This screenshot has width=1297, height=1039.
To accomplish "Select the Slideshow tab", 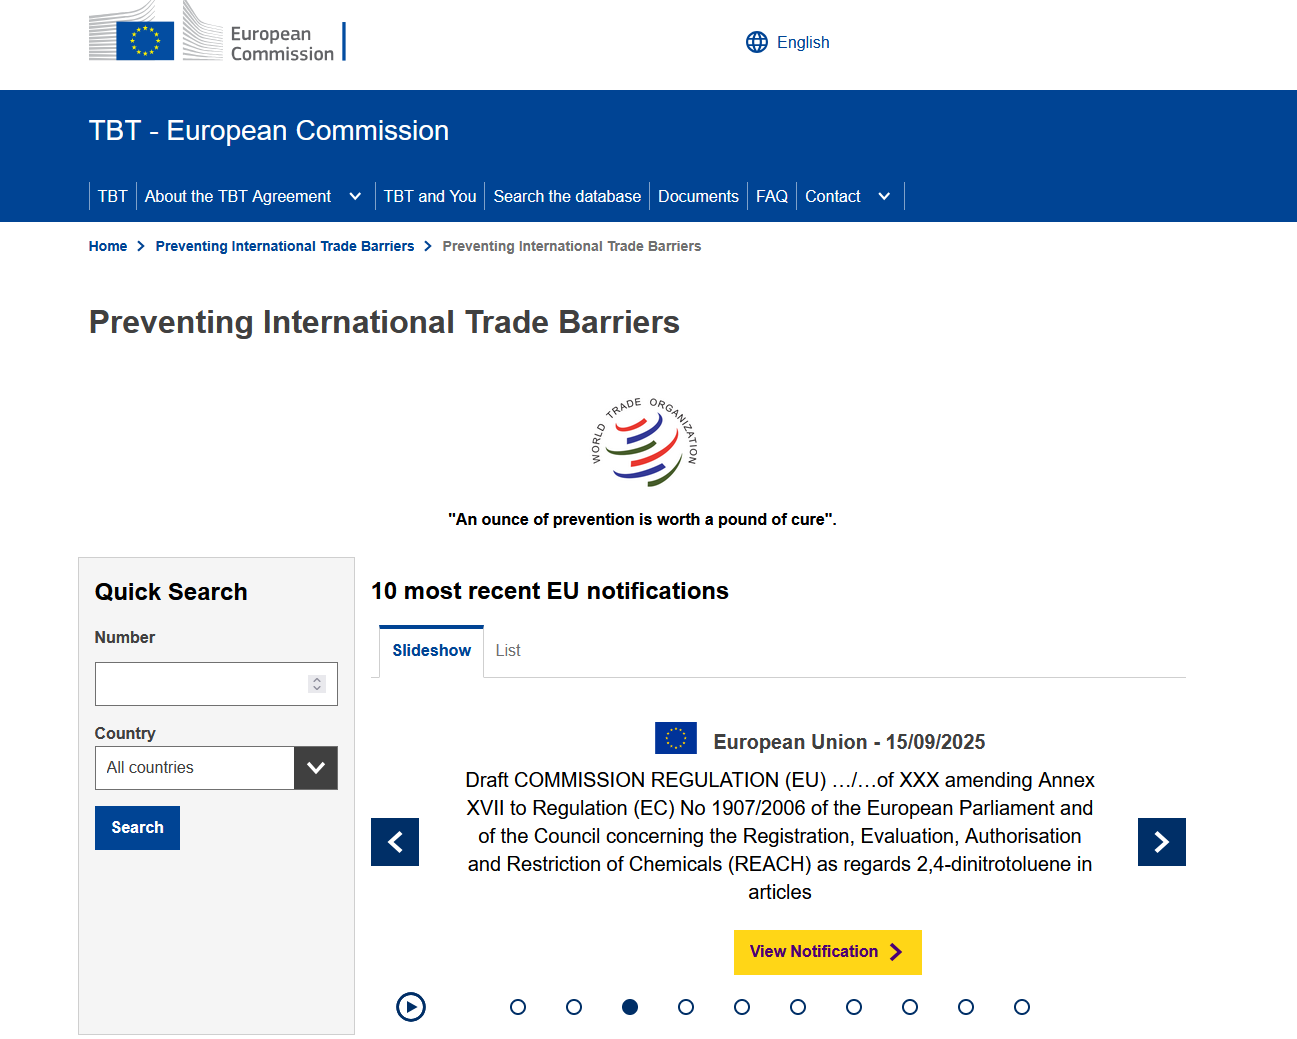I will [432, 651].
